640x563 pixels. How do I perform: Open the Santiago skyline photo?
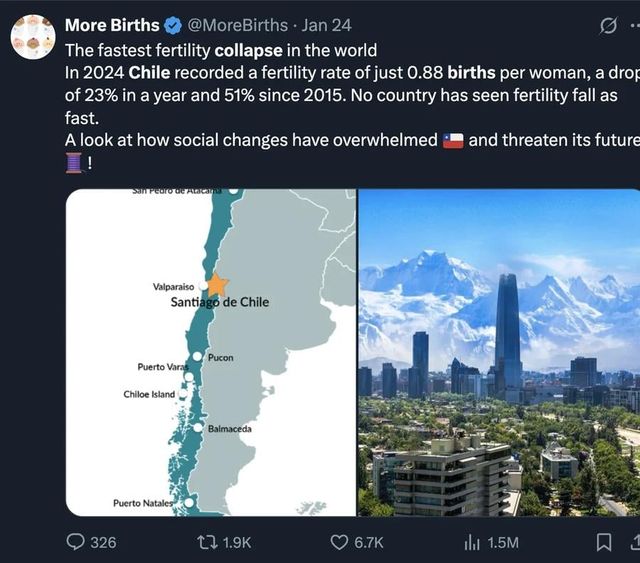click(x=499, y=352)
